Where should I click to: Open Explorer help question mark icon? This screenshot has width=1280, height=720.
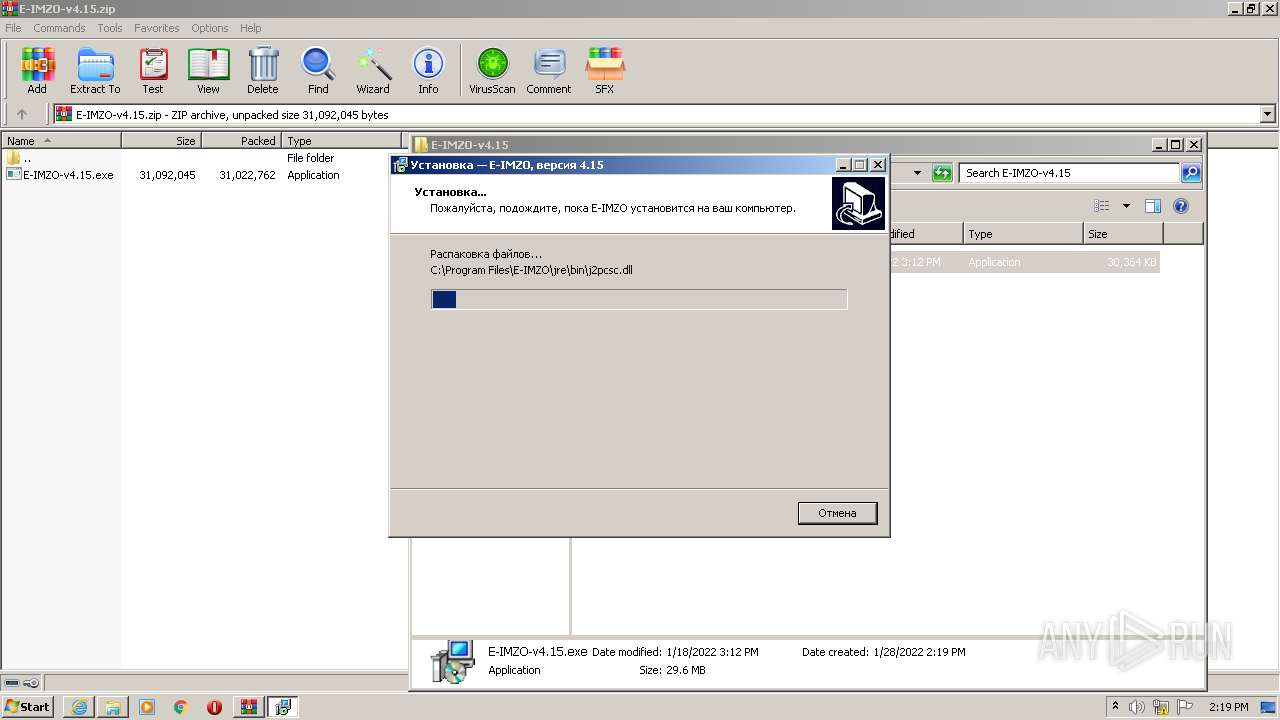click(1181, 206)
